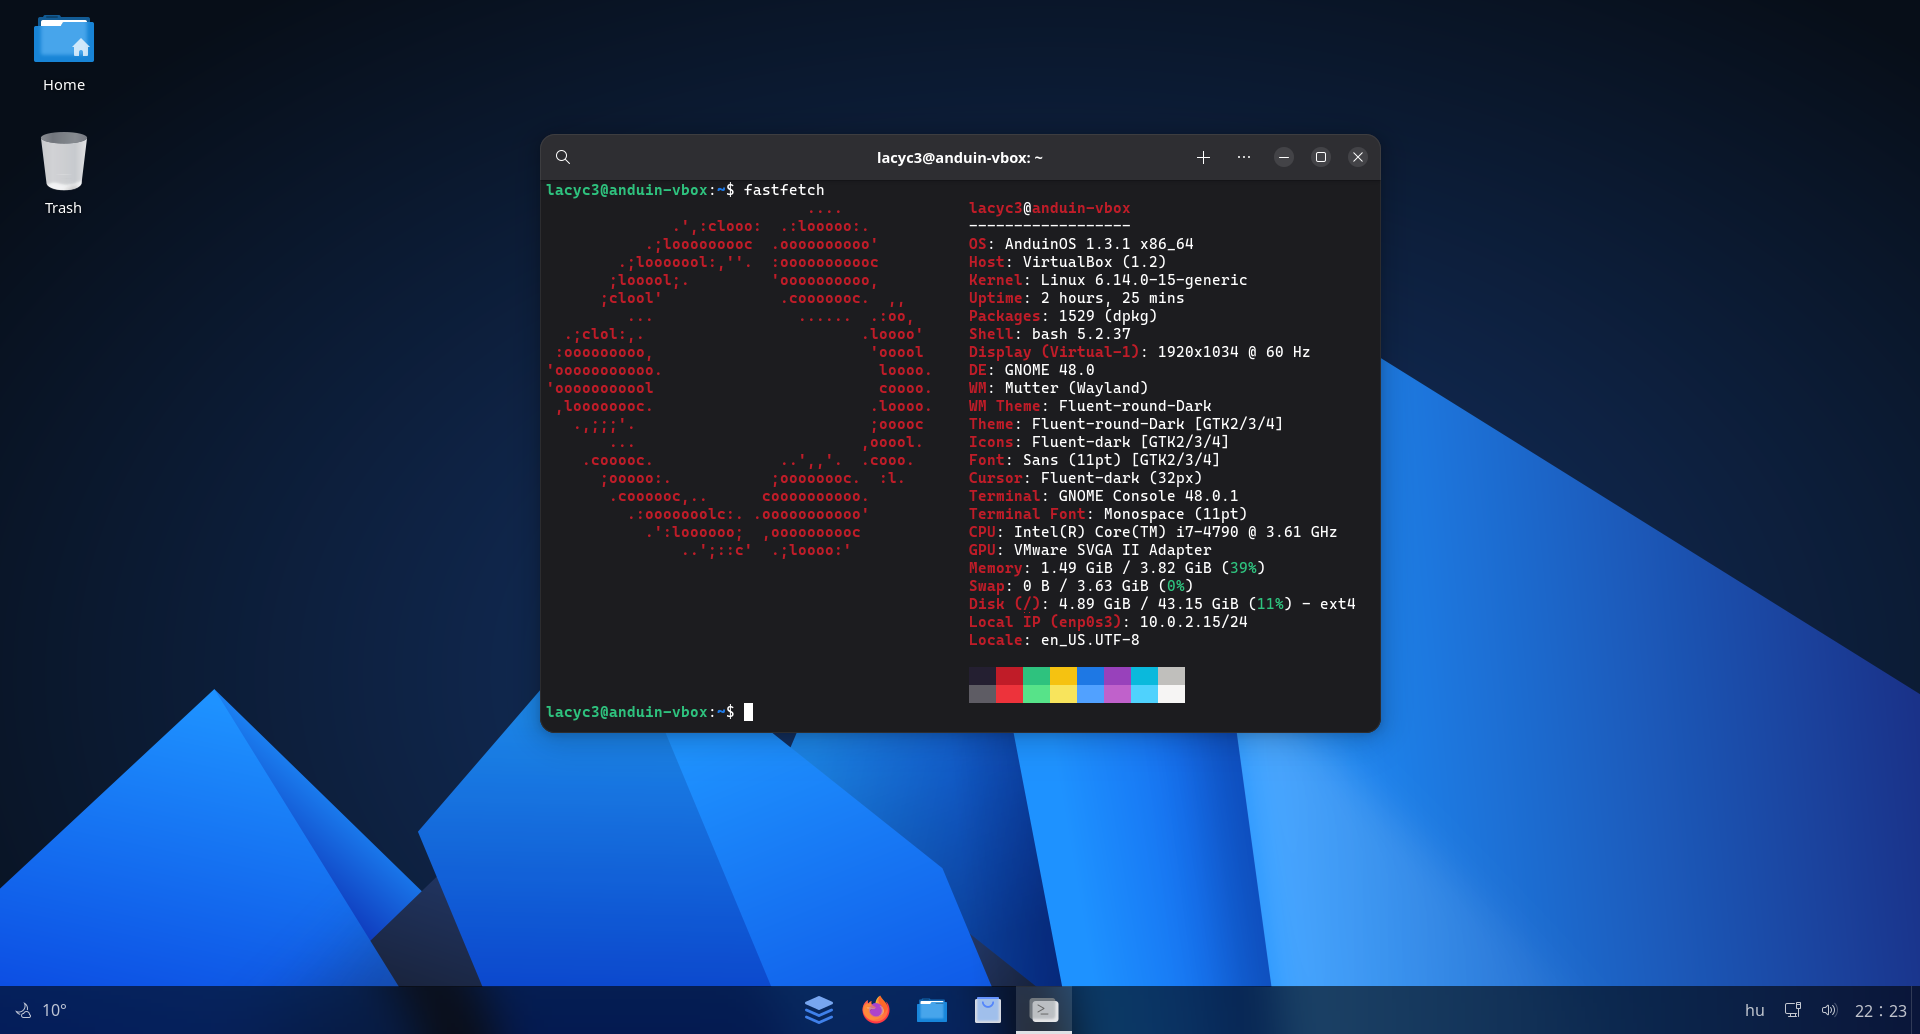Click the Icons: Fluent-dark line
Screen dimensions: 1920x1034
click(1099, 442)
